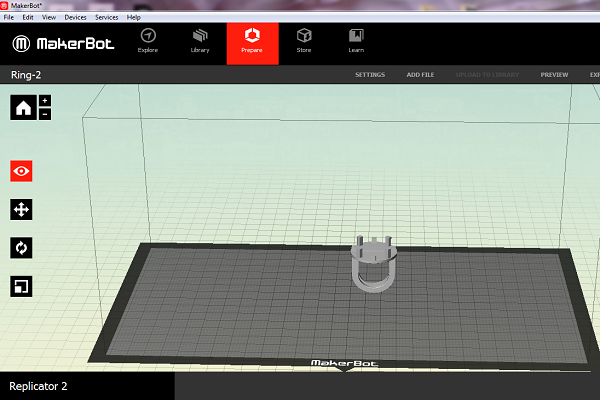Open the Edit menu
The width and height of the screenshot is (600, 400).
pos(28,17)
